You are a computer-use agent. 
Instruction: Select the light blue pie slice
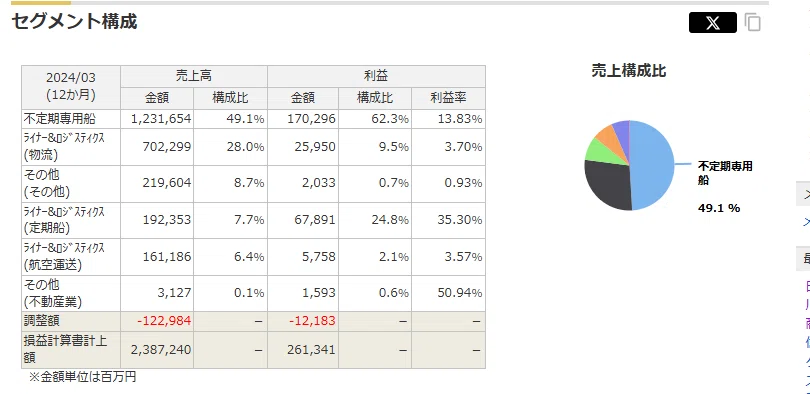point(653,165)
